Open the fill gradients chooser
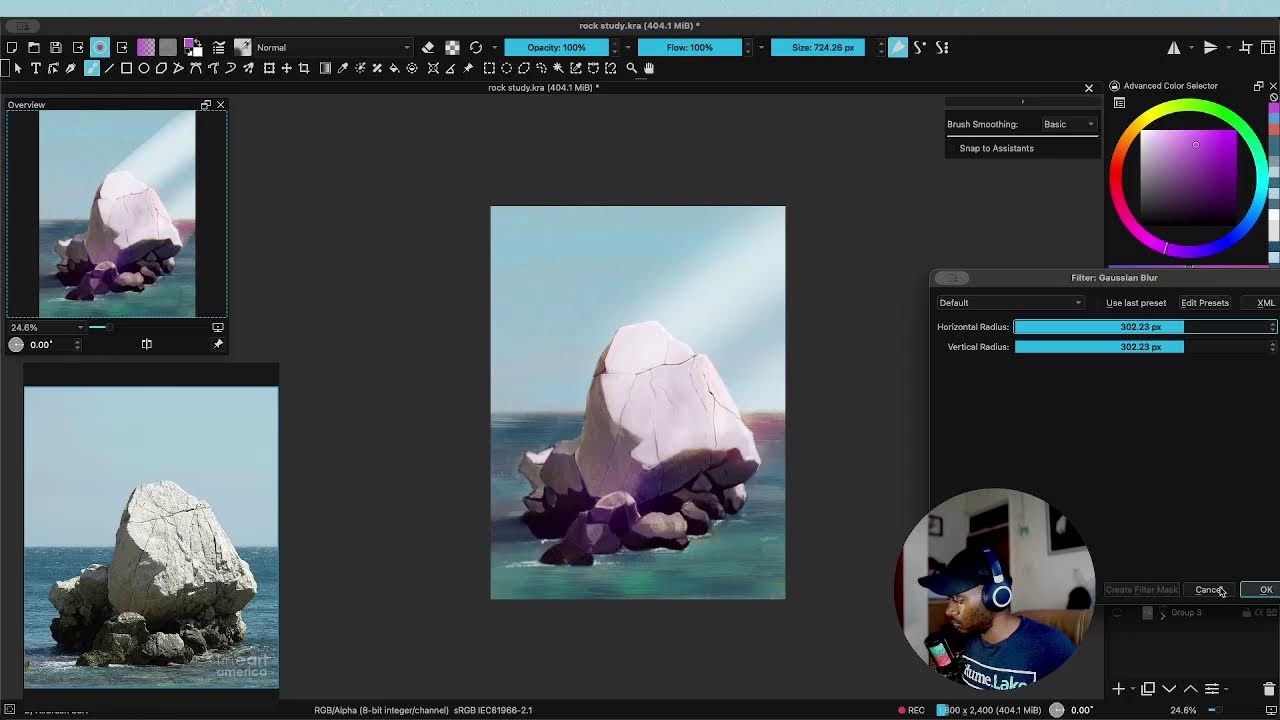 click(x=146, y=47)
